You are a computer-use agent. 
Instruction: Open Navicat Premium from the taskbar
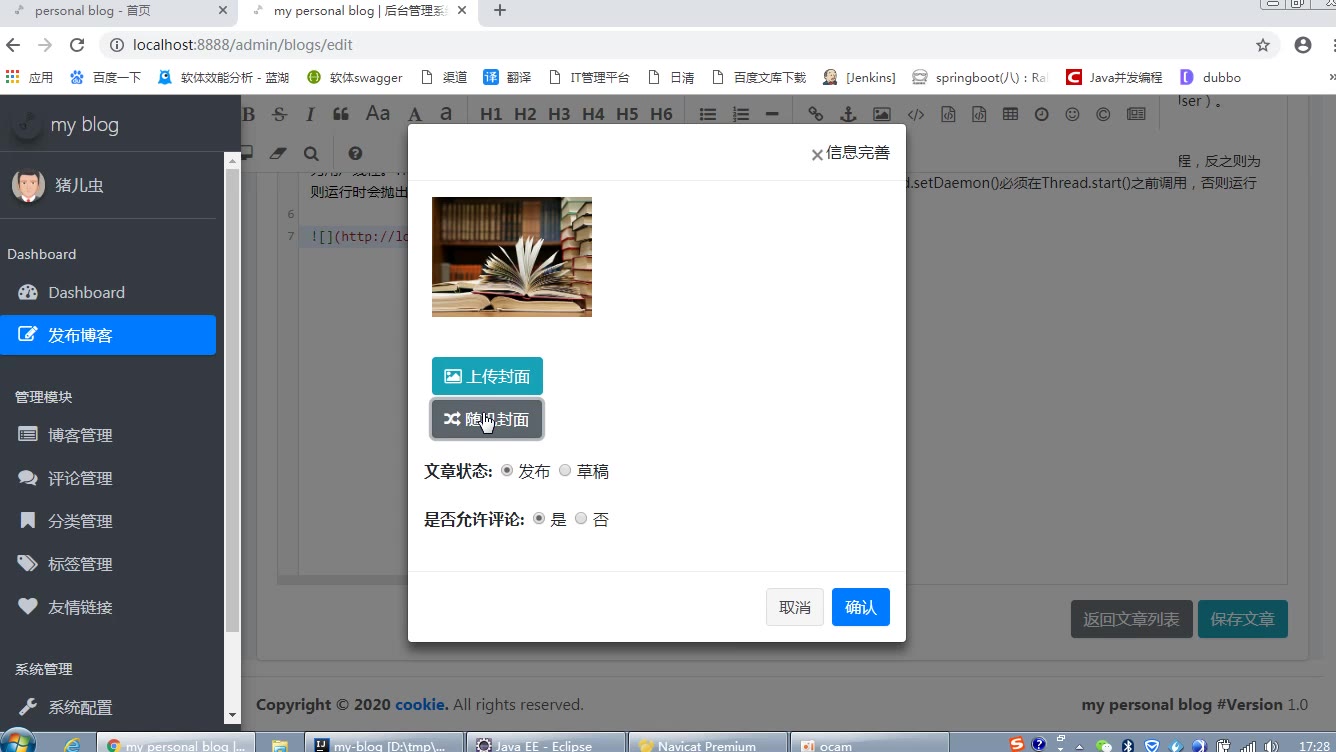pos(706,745)
